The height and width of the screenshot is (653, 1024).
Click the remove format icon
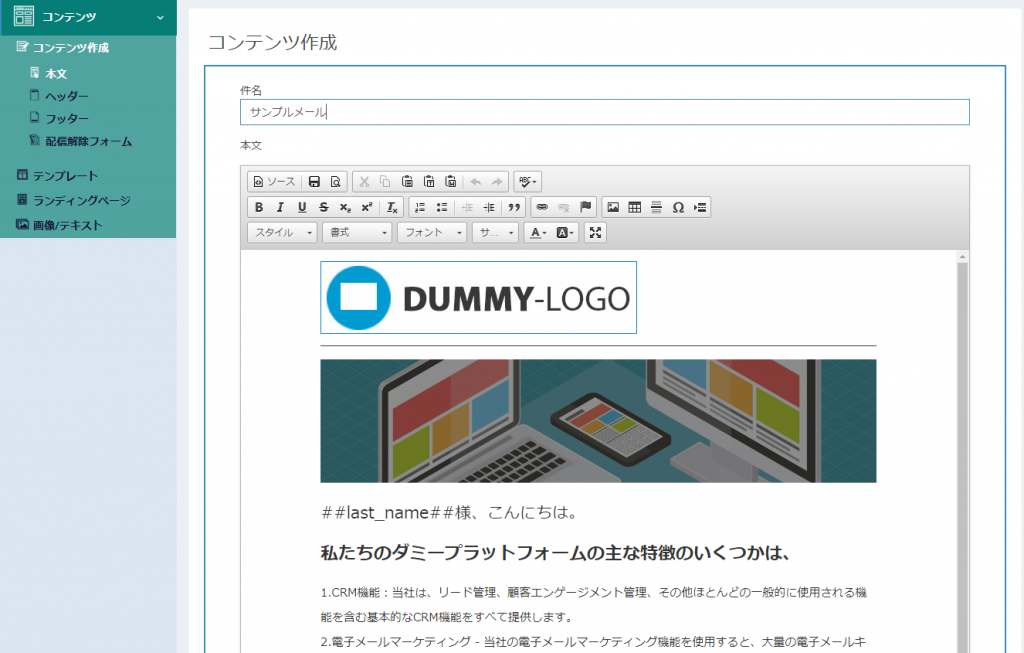point(392,207)
